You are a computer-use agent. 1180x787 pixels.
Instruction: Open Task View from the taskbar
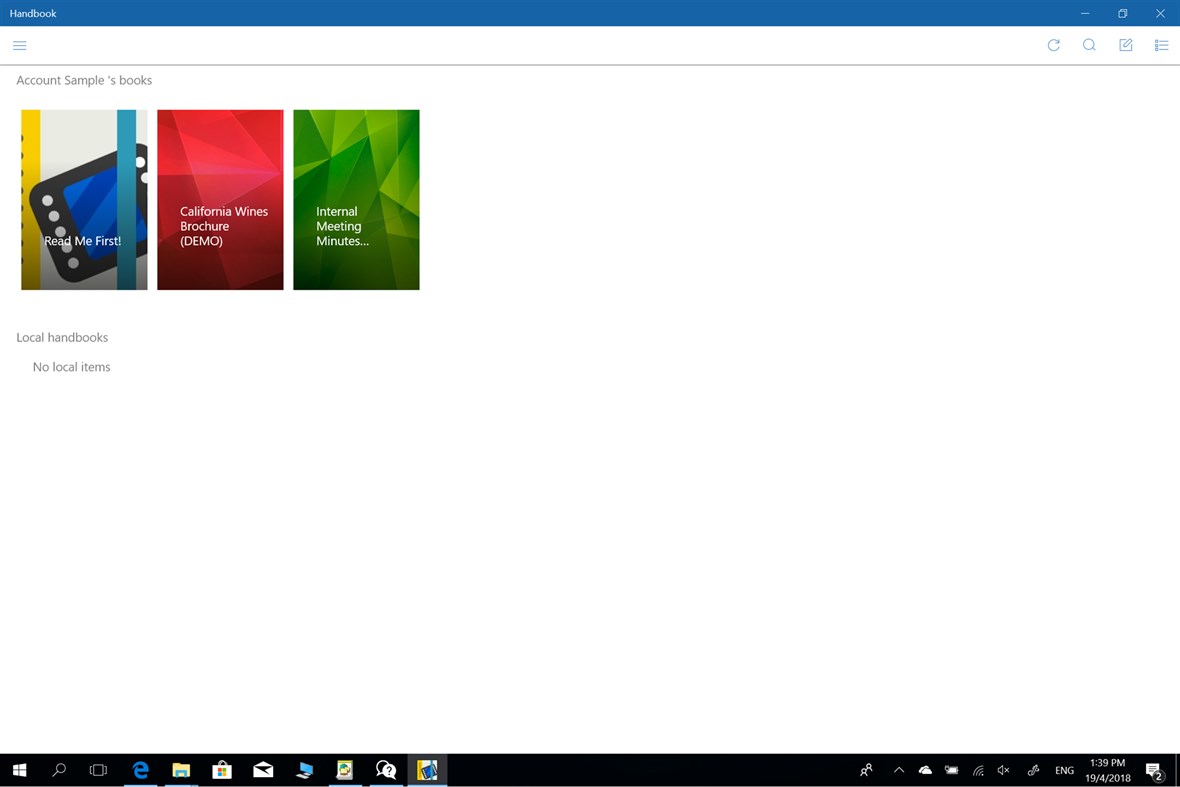point(97,770)
